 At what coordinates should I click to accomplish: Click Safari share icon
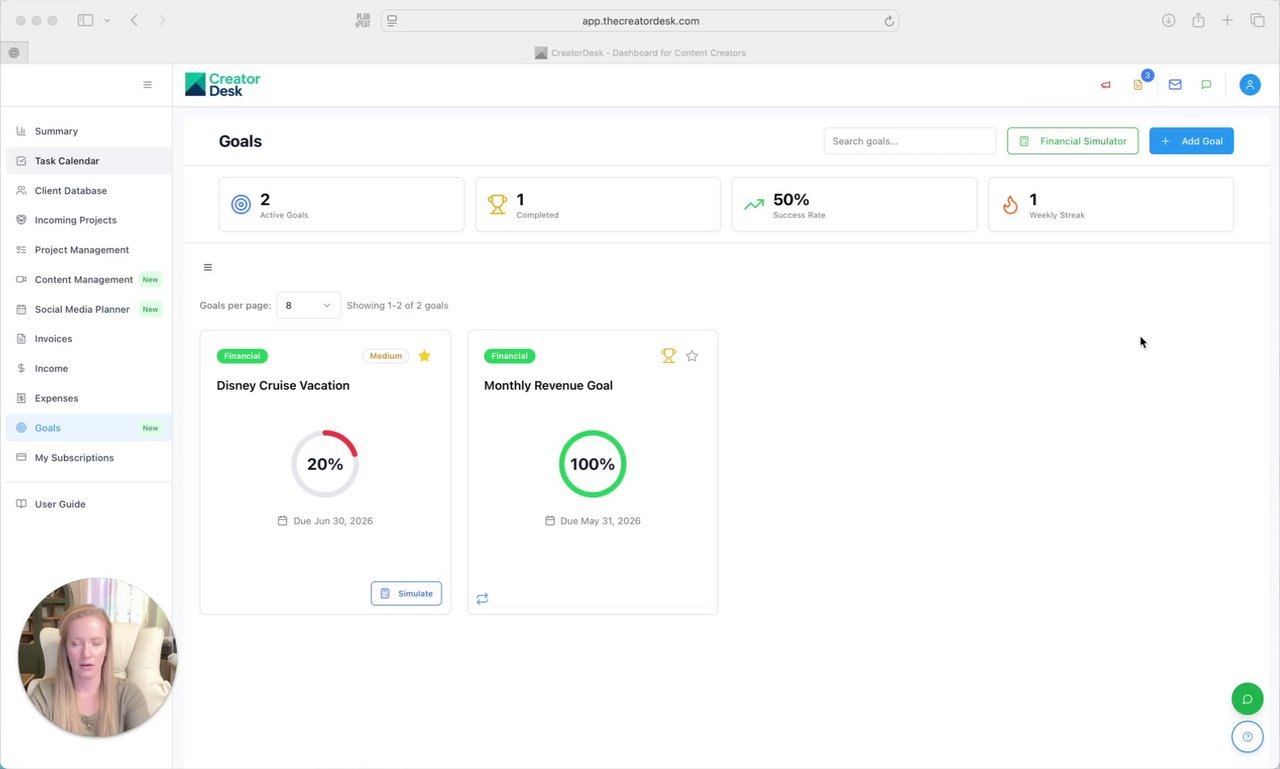point(1198,20)
